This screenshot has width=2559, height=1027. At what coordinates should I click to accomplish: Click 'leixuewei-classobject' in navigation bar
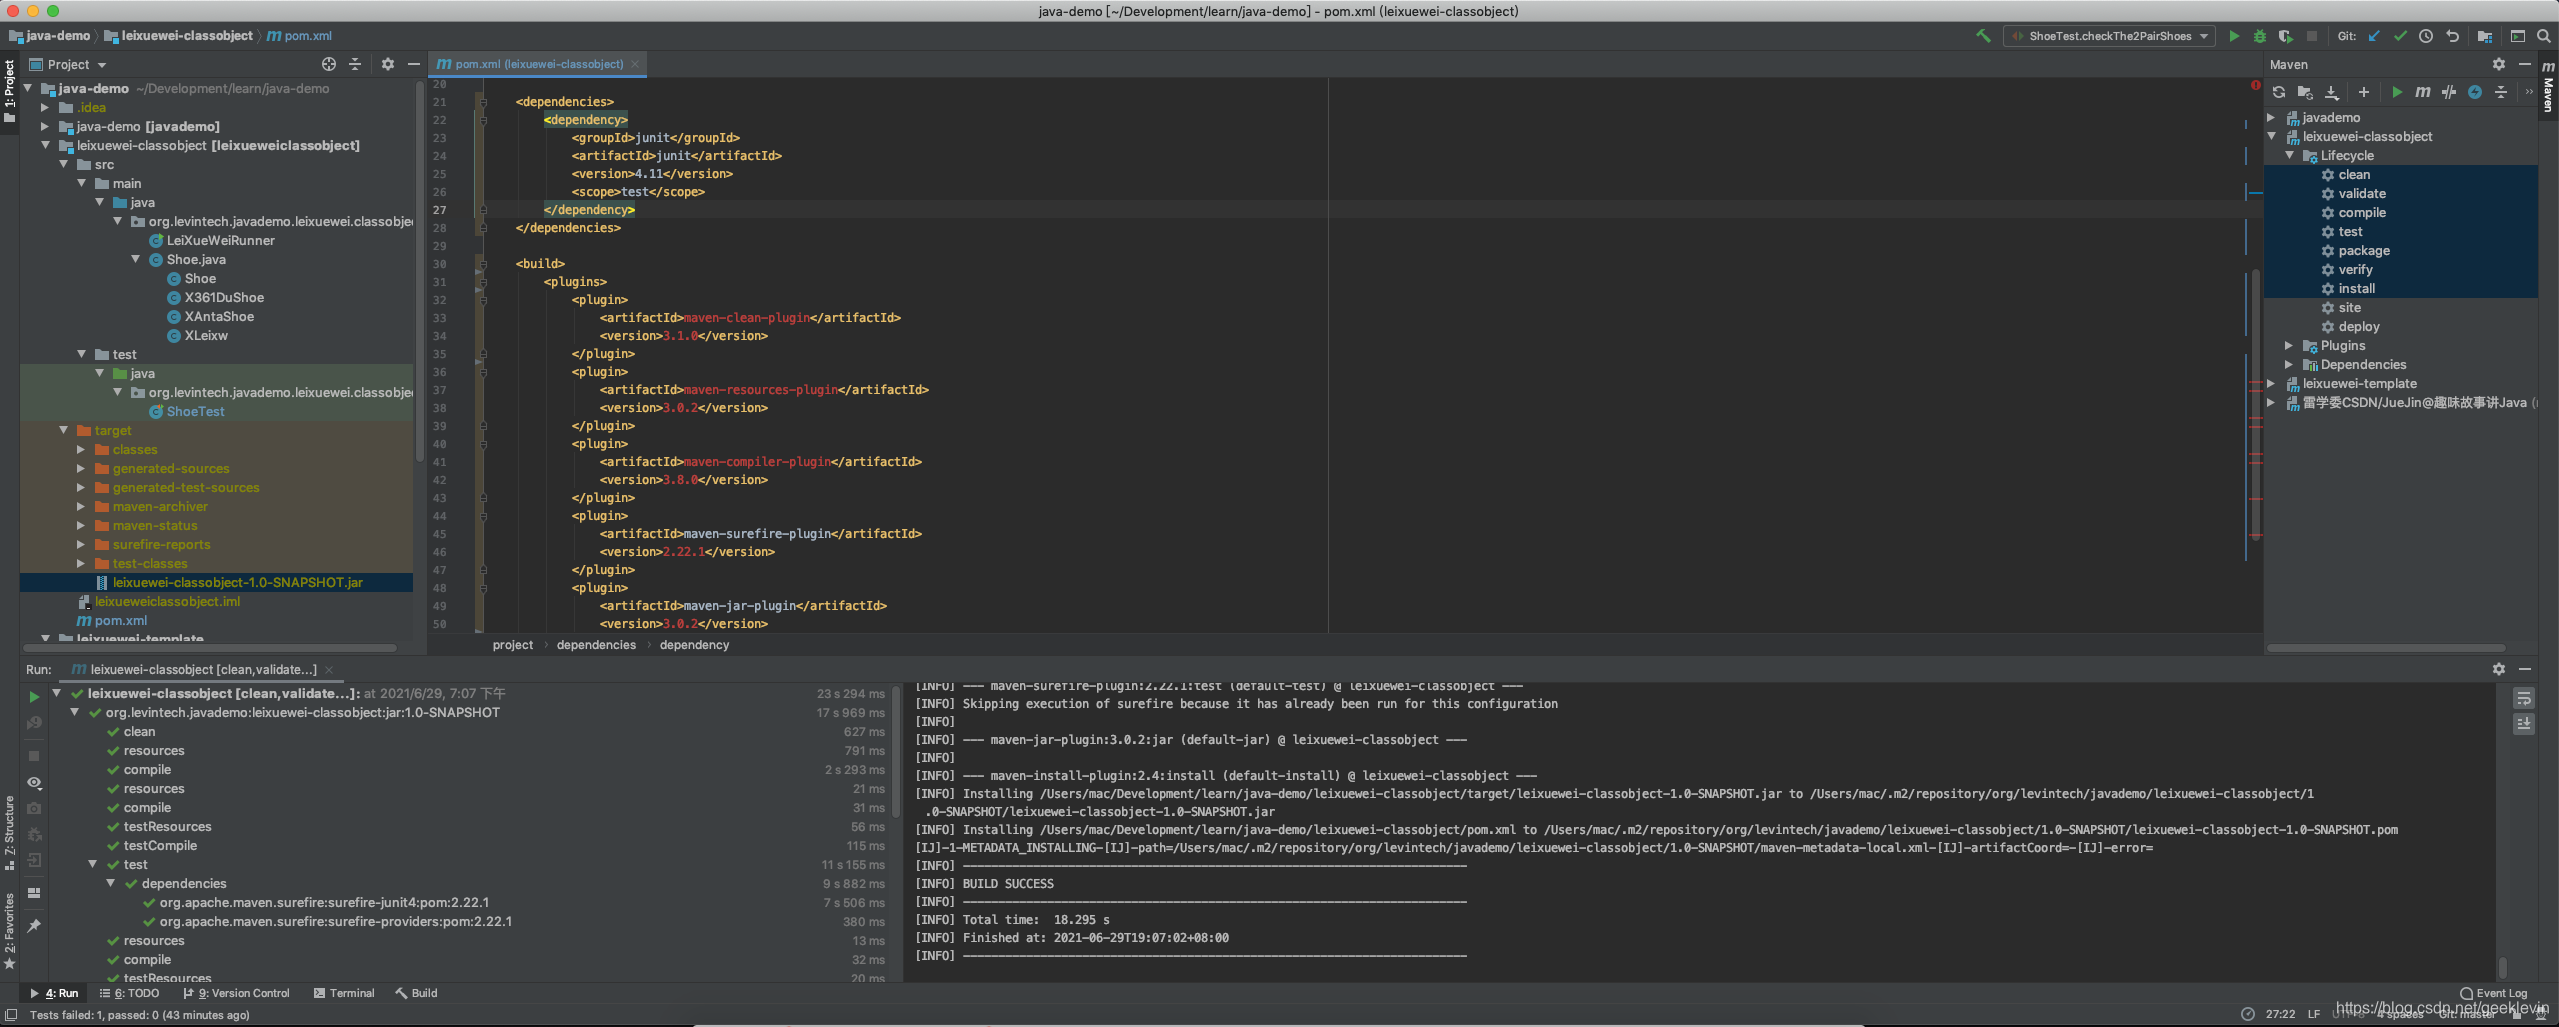[x=179, y=36]
